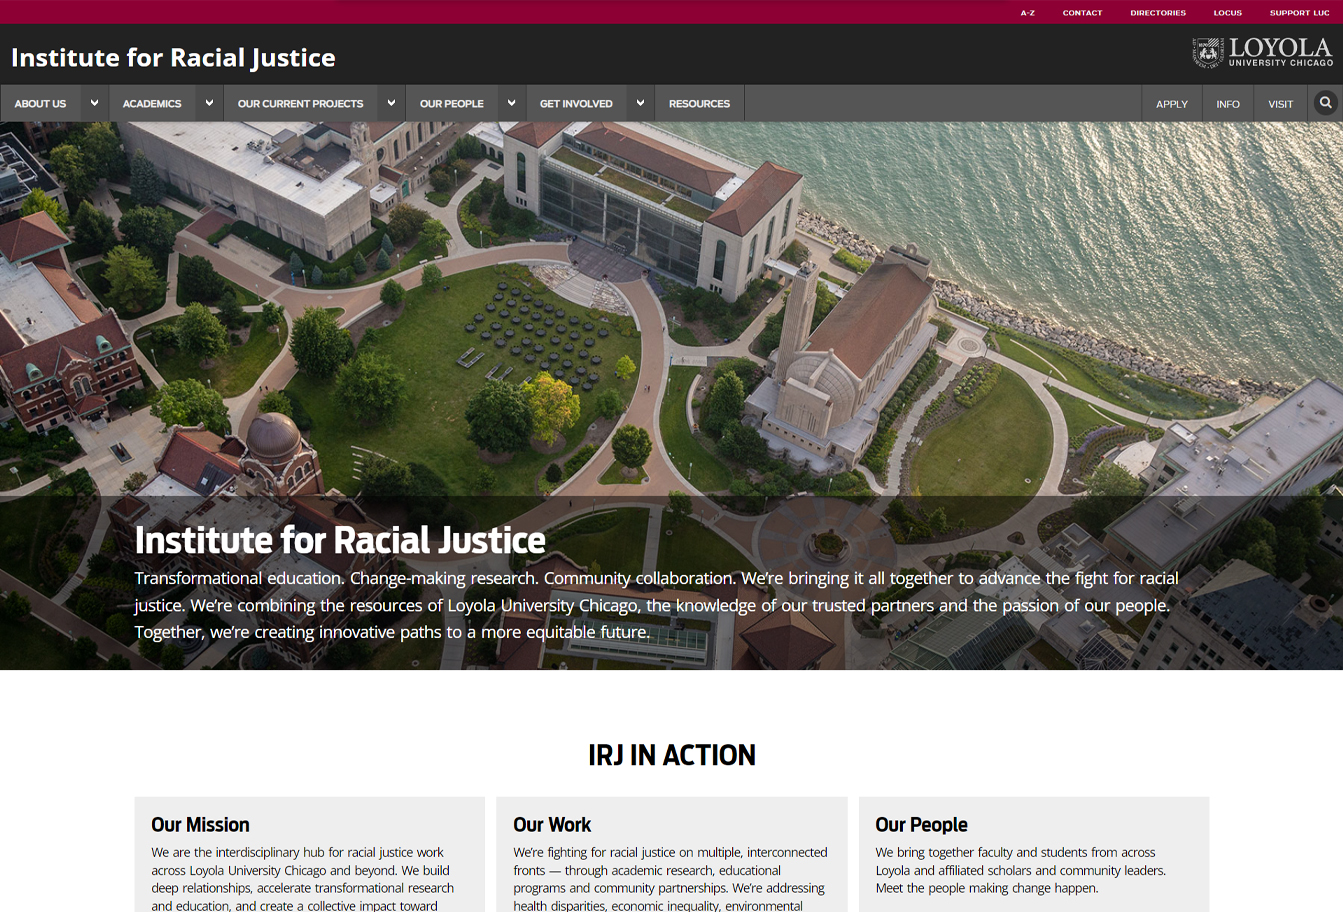Select the About Us menu item
The height and width of the screenshot is (912, 1343).
[40, 104]
